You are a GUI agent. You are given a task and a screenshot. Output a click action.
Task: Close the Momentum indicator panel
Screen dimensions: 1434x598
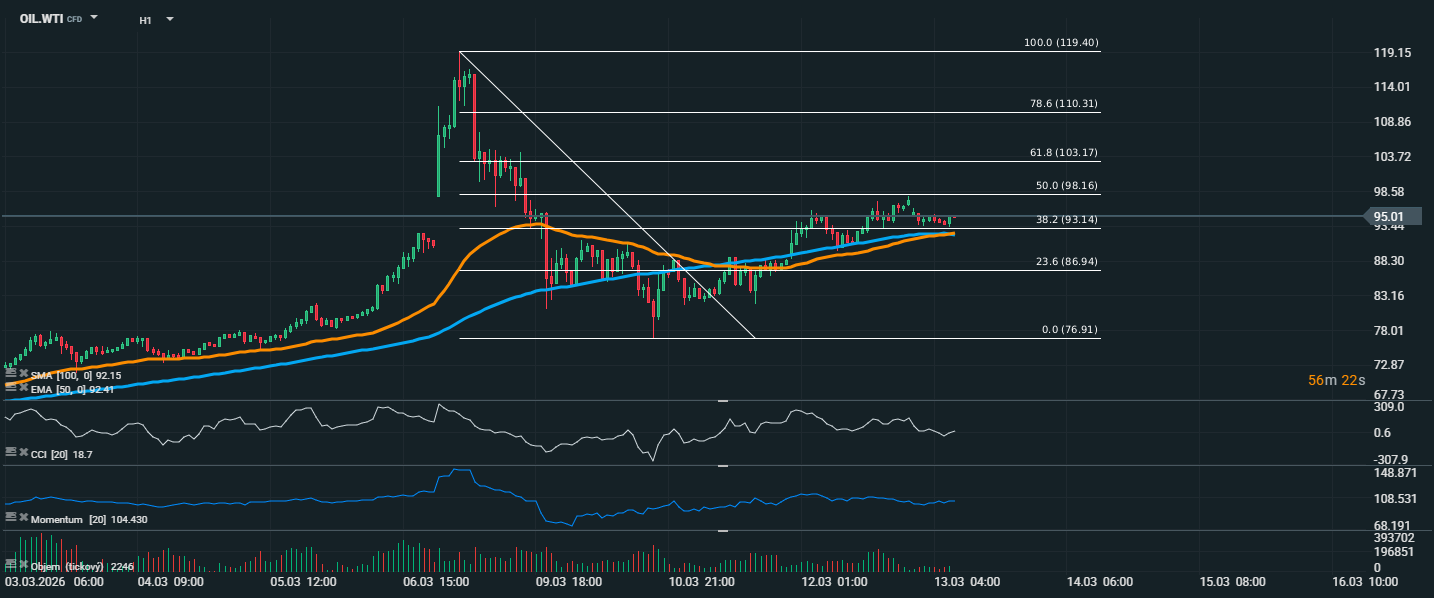(x=24, y=518)
